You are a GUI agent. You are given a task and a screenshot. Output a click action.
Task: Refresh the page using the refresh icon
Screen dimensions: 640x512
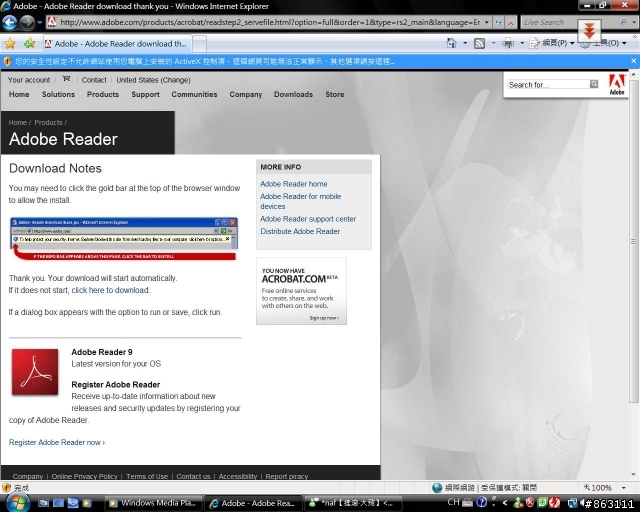point(498,22)
